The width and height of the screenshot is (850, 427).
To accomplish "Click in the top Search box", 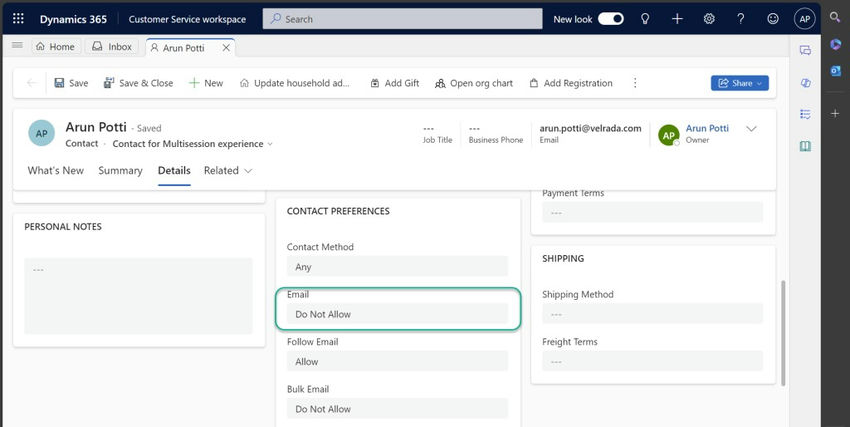I will [402, 19].
